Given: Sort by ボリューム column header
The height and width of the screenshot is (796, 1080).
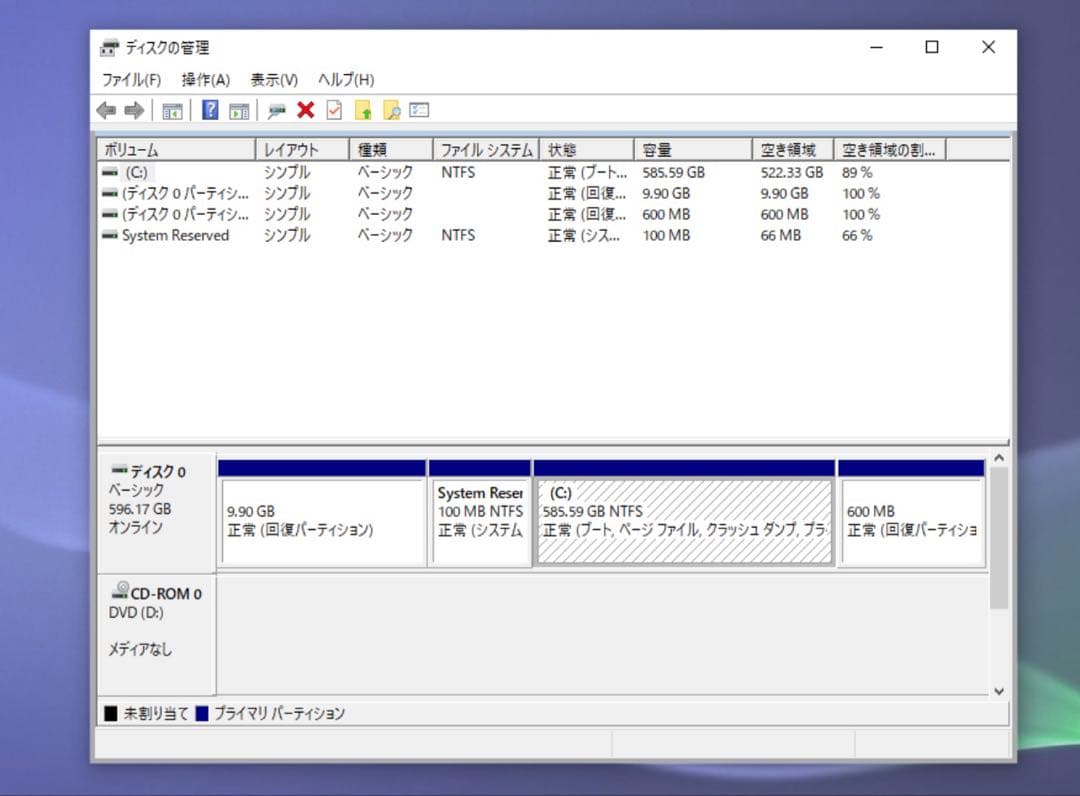Looking at the screenshot, I should (177, 149).
